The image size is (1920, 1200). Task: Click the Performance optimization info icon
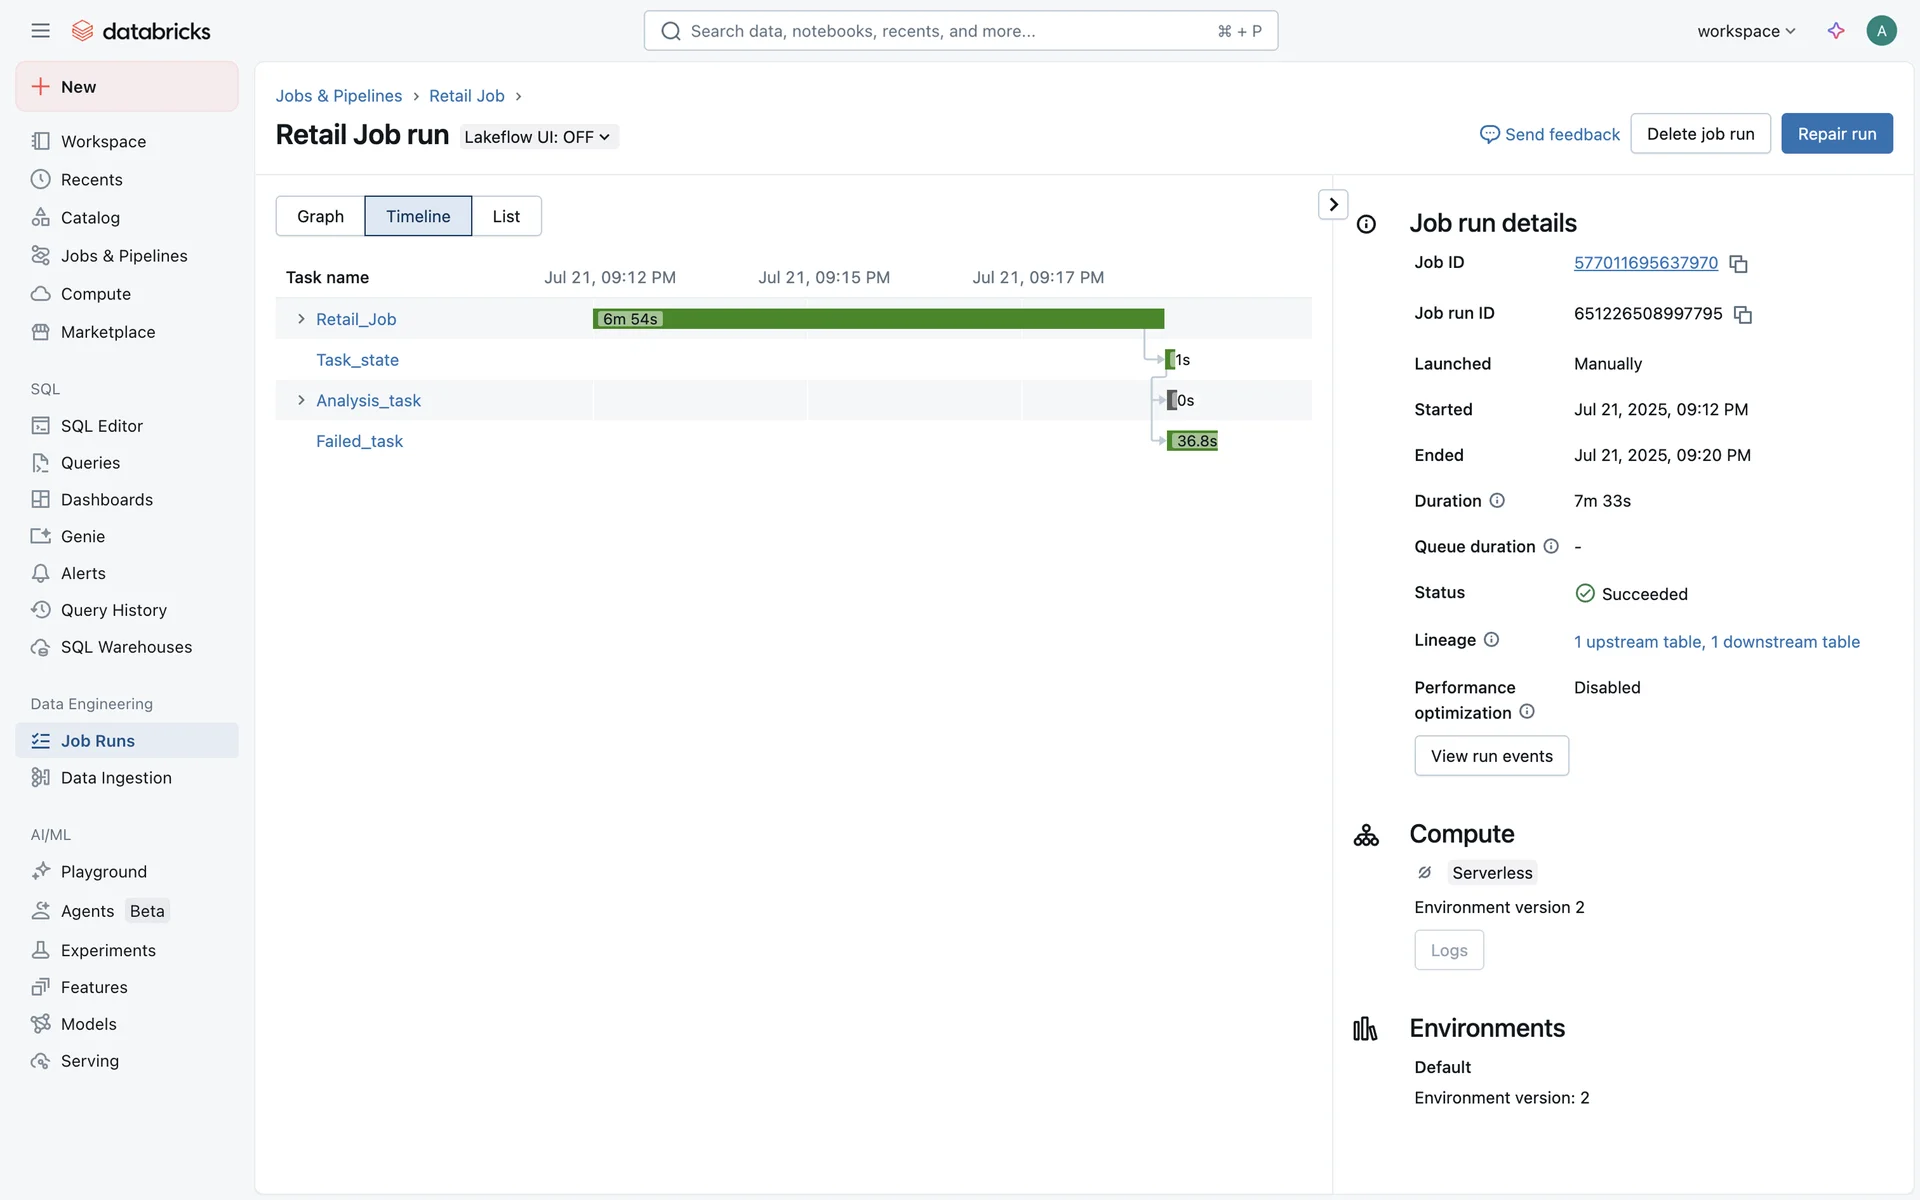(x=1527, y=712)
